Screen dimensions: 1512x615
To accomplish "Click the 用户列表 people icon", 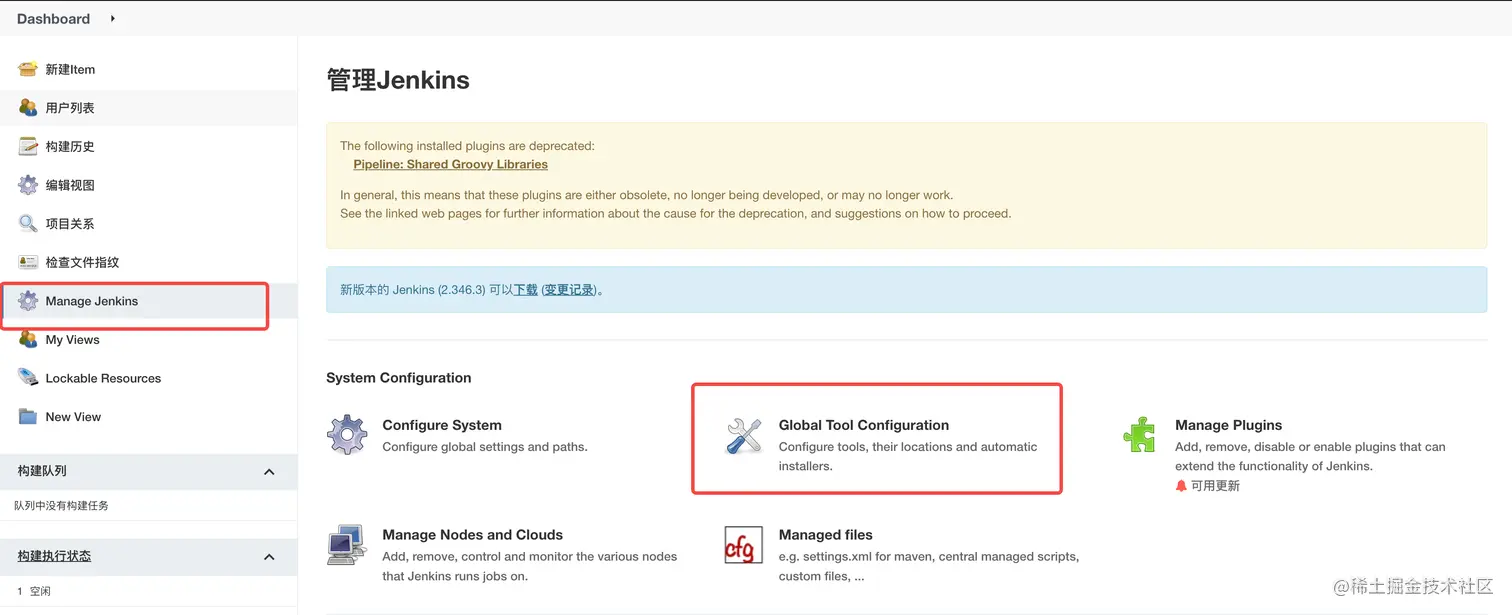I will [28, 107].
